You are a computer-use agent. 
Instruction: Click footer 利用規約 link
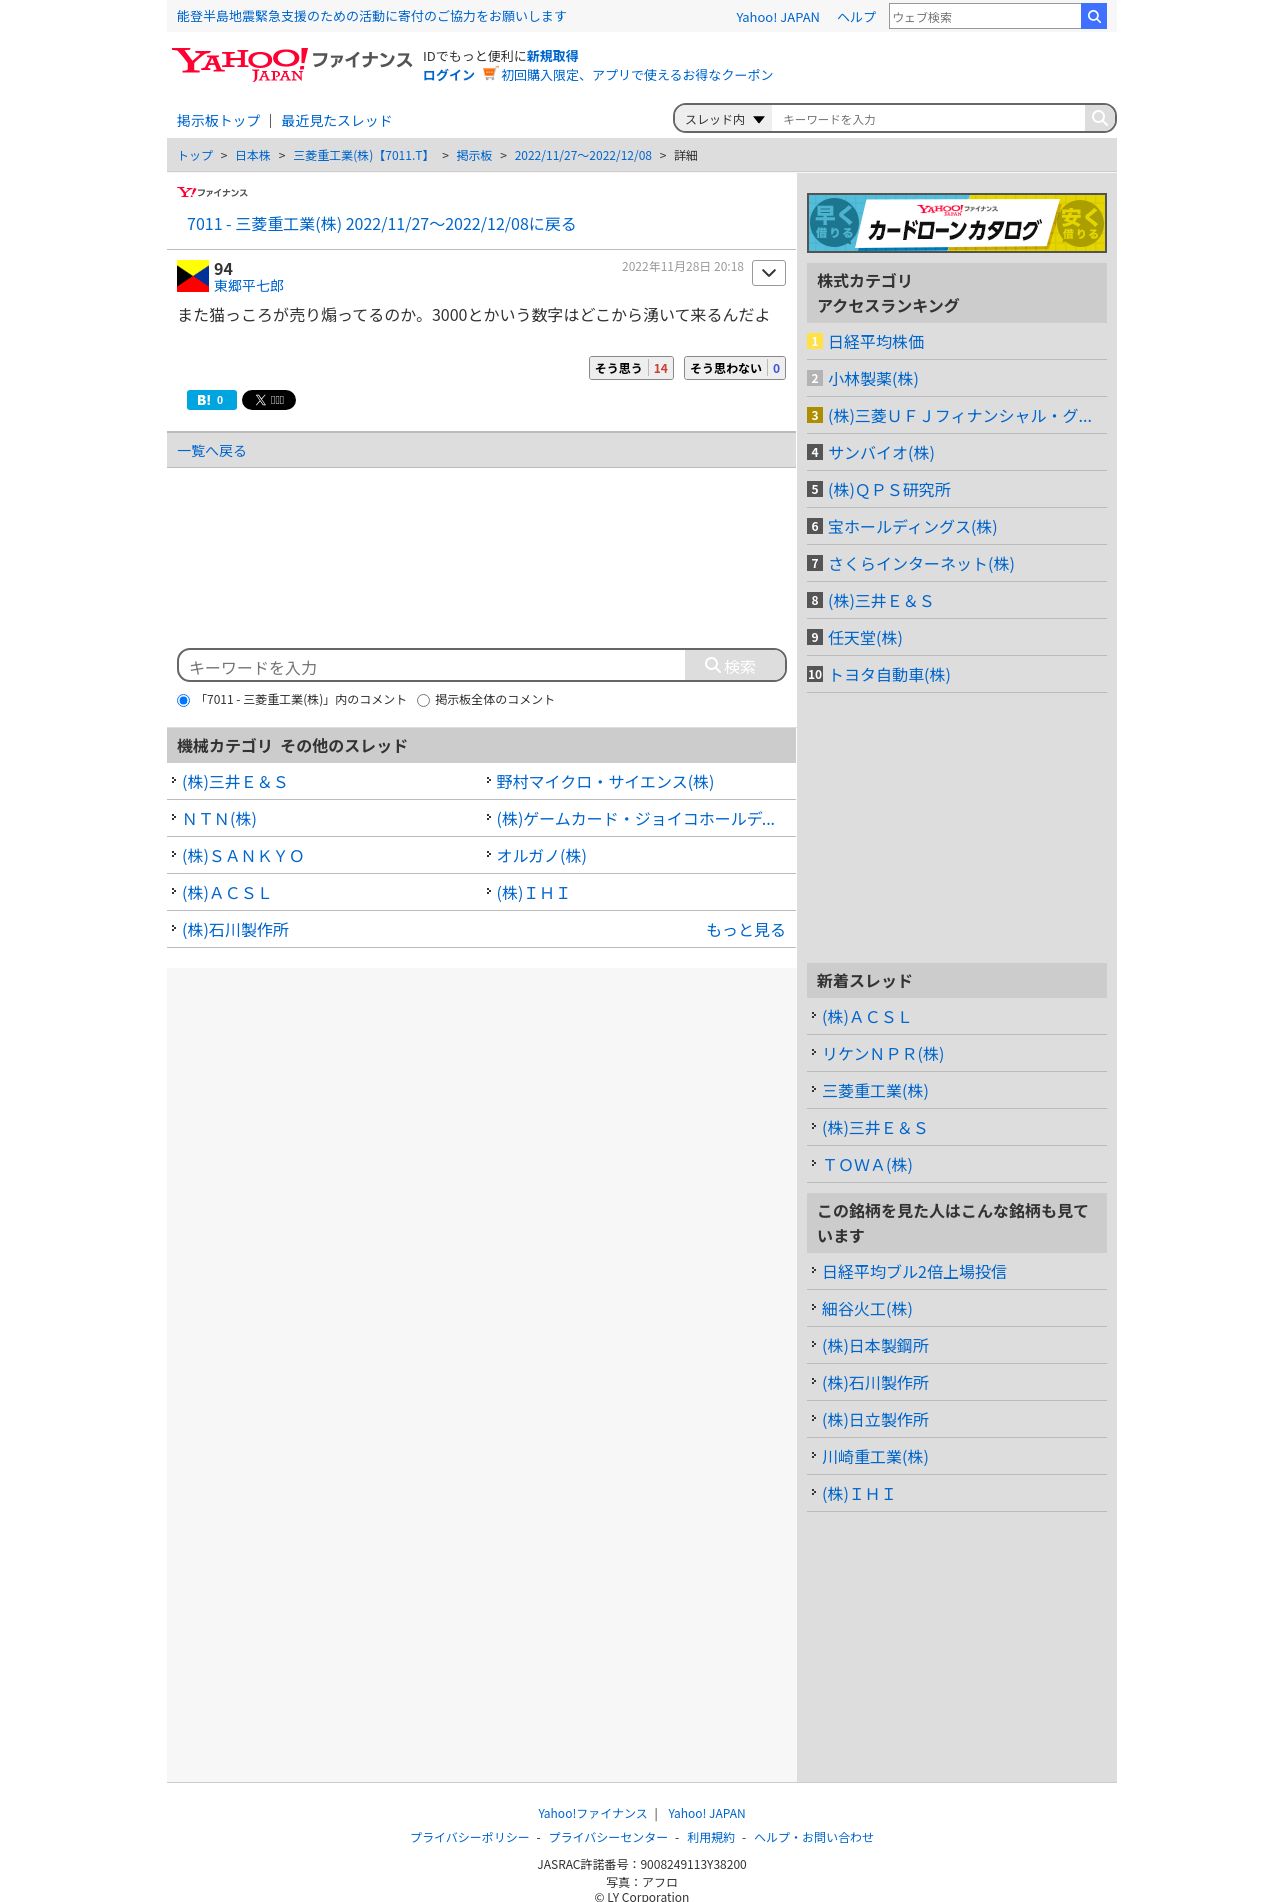(711, 1837)
